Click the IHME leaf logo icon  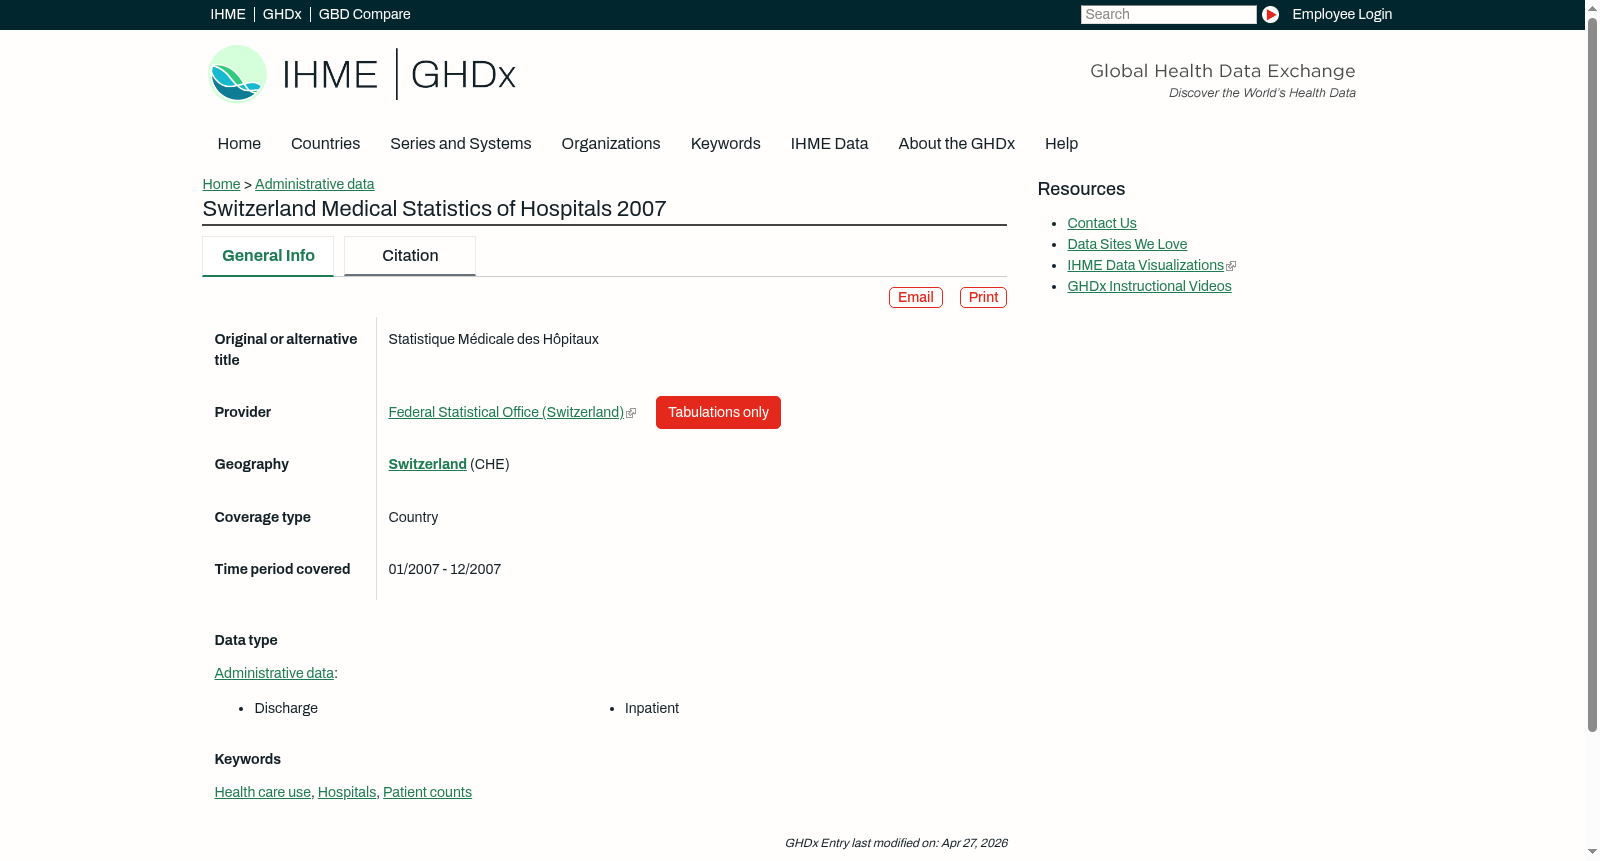237,74
